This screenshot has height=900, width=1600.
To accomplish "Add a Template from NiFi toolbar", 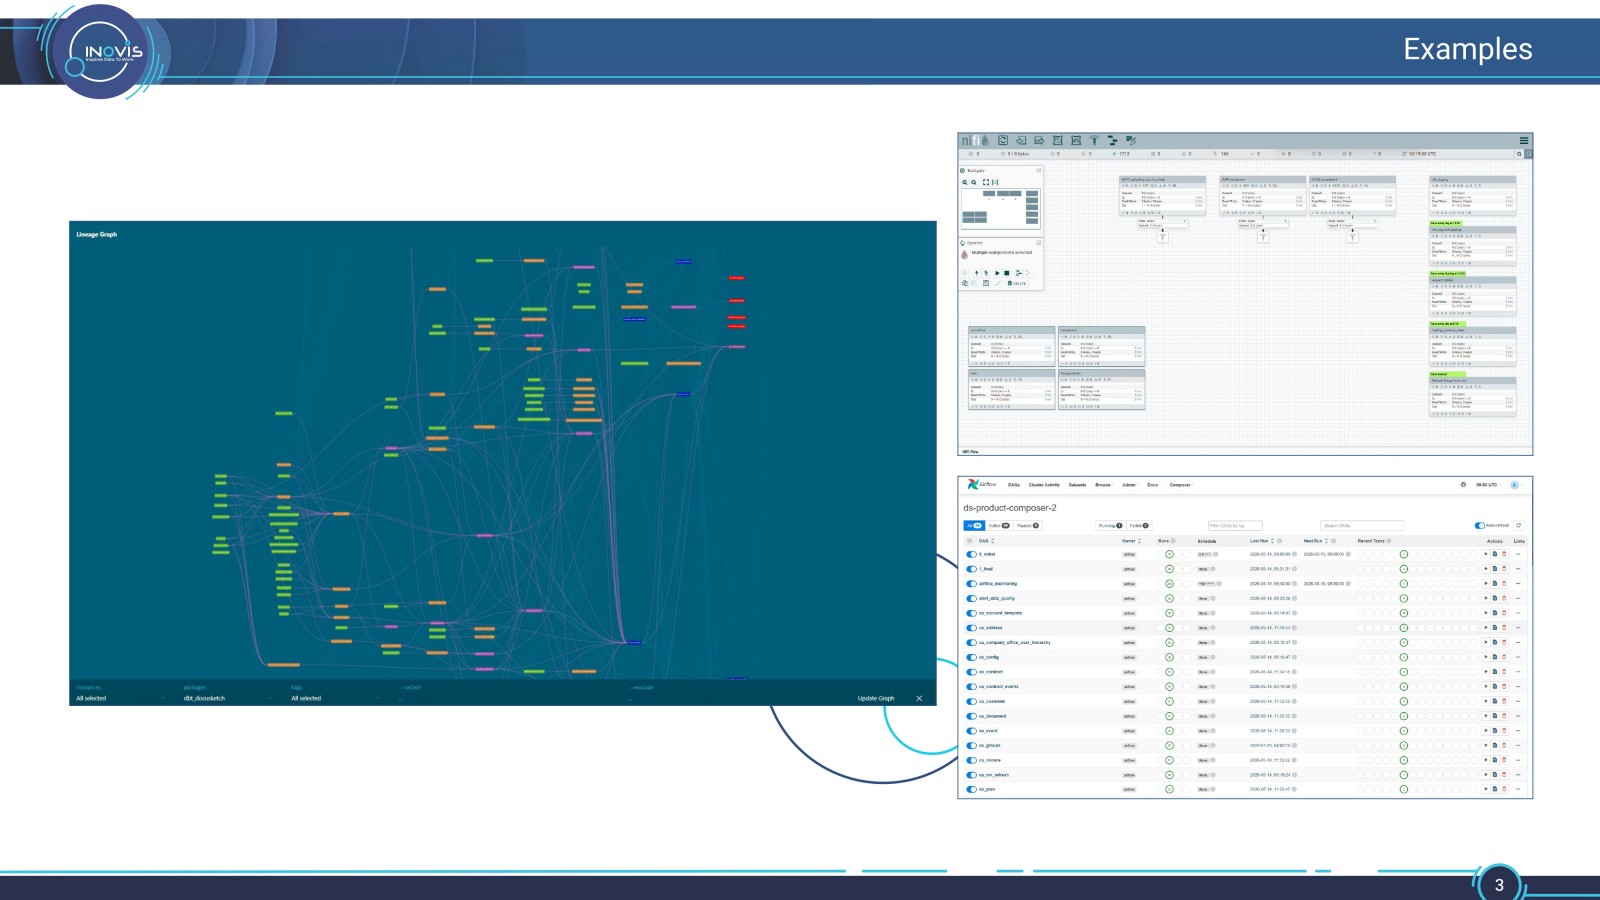I will pyautogui.click(x=1113, y=140).
